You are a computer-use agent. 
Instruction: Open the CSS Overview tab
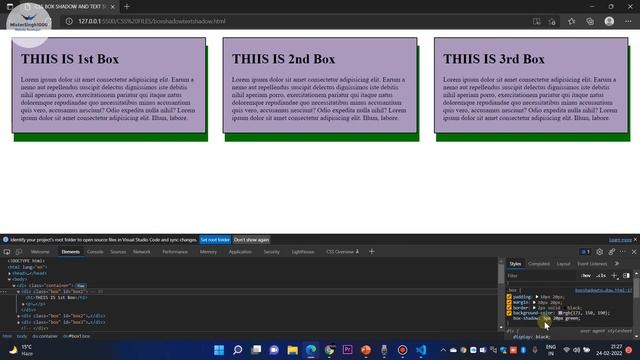tap(342, 252)
